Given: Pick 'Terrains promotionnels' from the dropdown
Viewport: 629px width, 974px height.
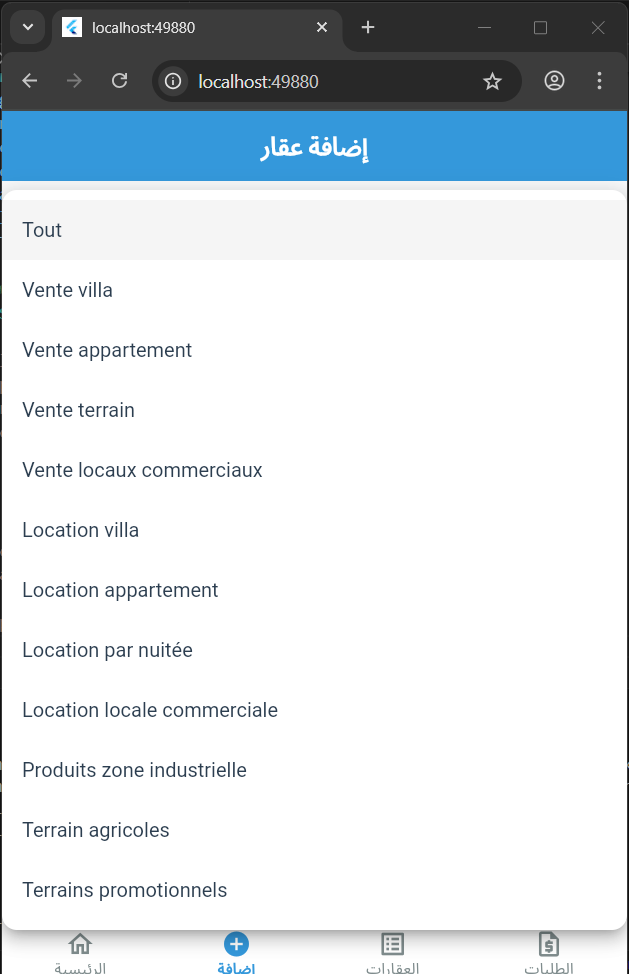Looking at the screenshot, I should (x=125, y=890).
